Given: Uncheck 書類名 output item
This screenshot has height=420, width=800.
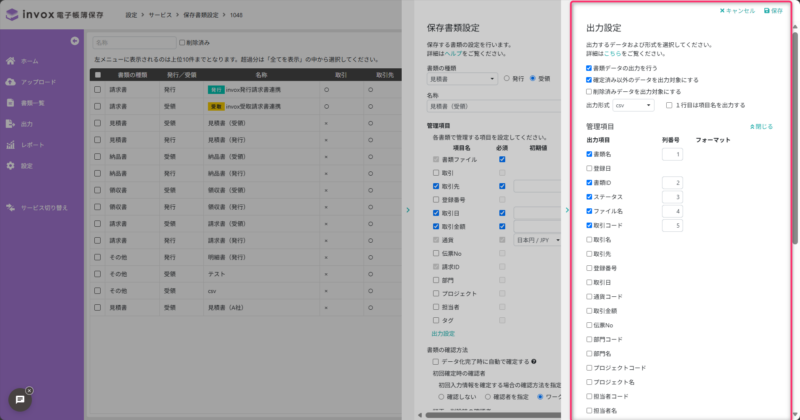Looking at the screenshot, I should pyautogui.click(x=589, y=154).
